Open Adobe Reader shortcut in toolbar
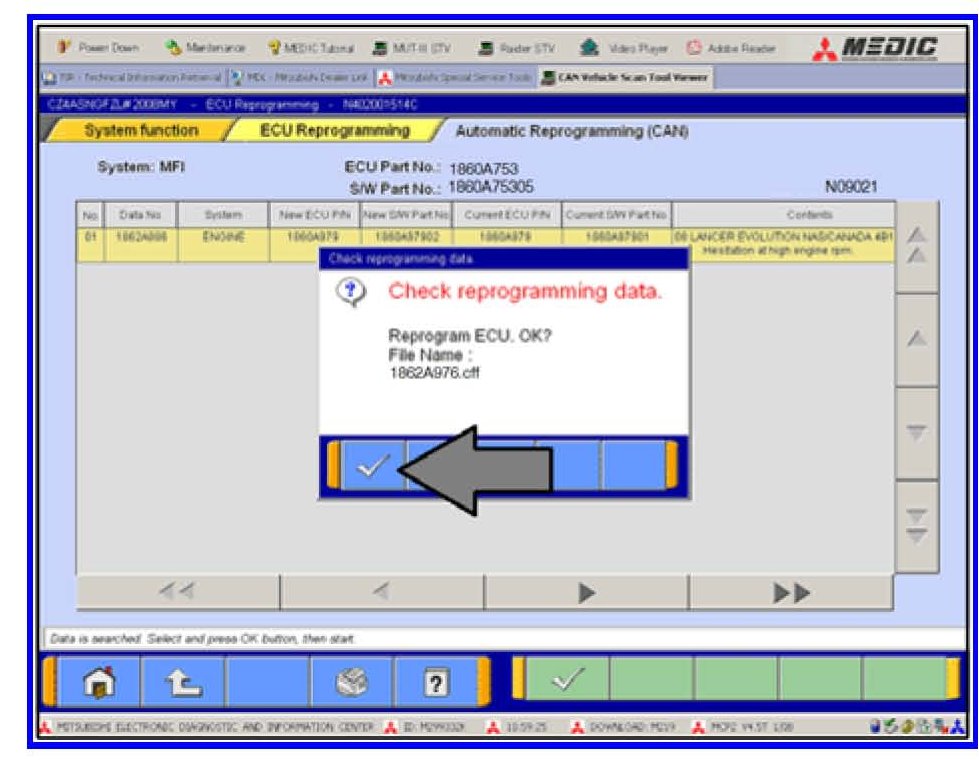This screenshot has width=979, height=763. [x=733, y=49]
